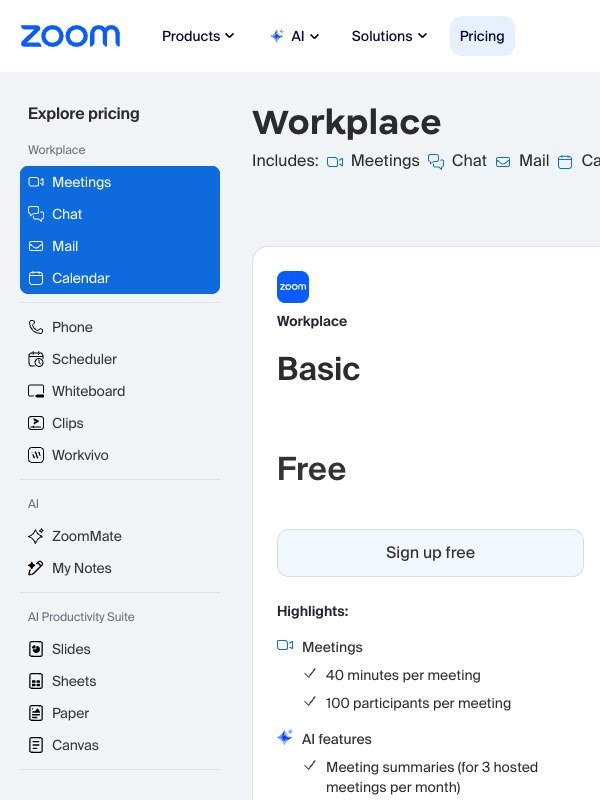
Task: Click the AI sparkle icon in navbar
Action: pyautogui.click(x=277, y=36)
